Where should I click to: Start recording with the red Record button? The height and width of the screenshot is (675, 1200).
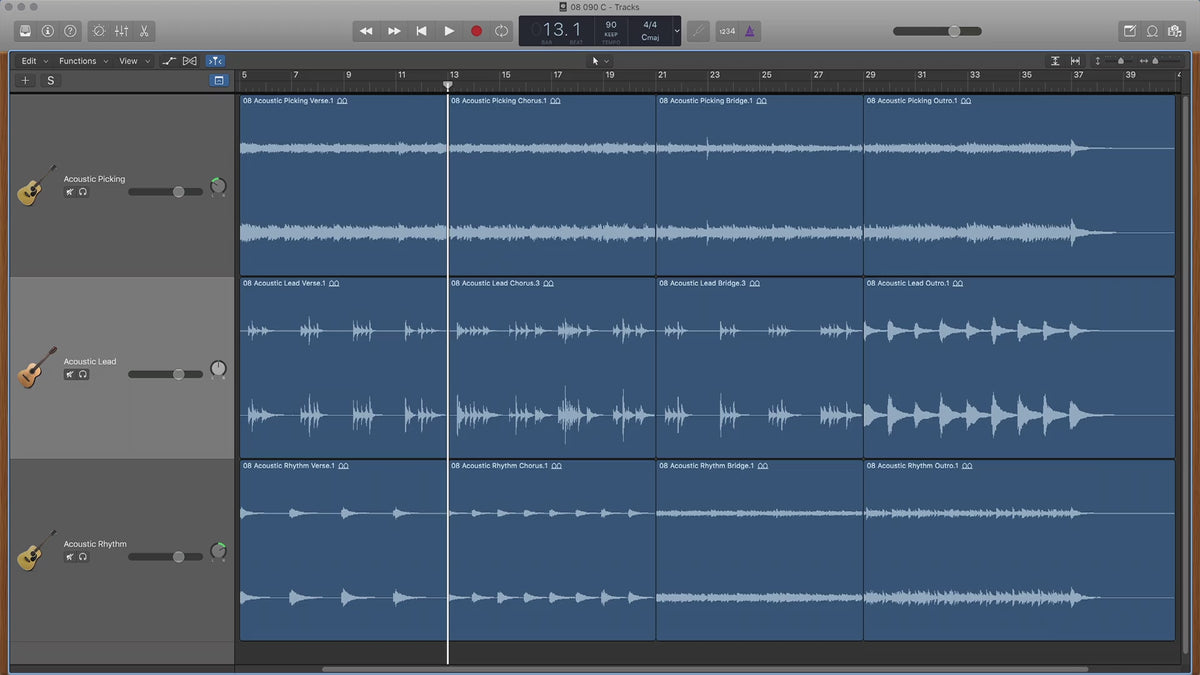[x=476, y=31]
